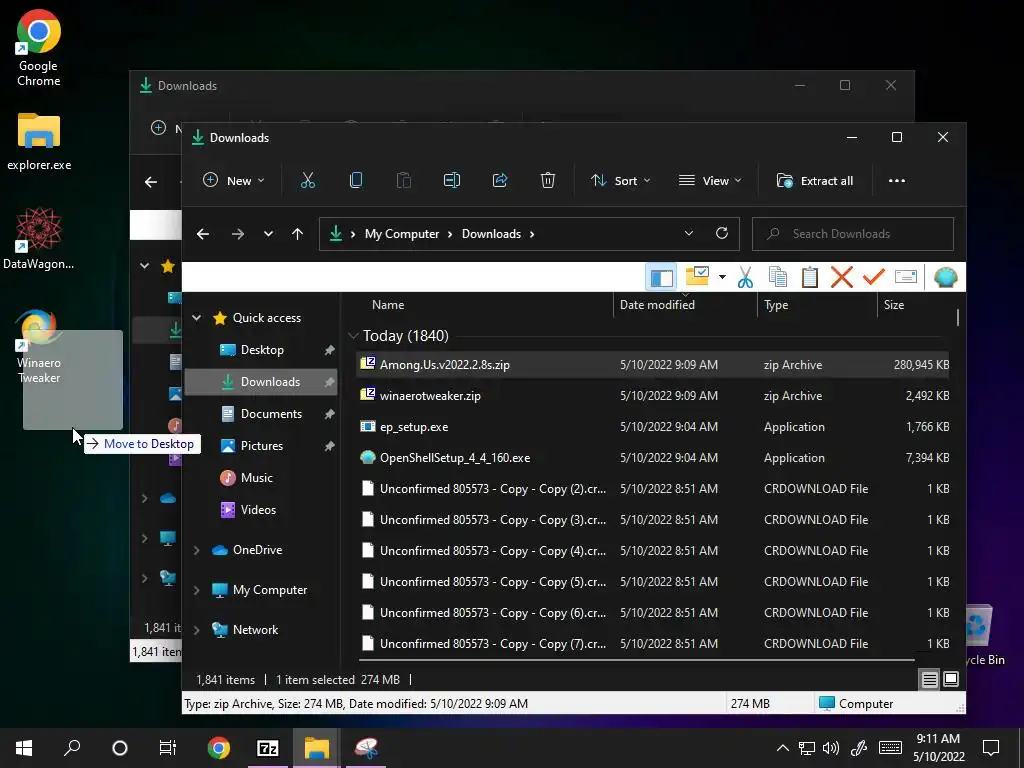Toggle the navigation pane icon in the classic toolbar
Image resolution: width=1024 pixels, height=768 pixels.
click(x=661, y=278)
